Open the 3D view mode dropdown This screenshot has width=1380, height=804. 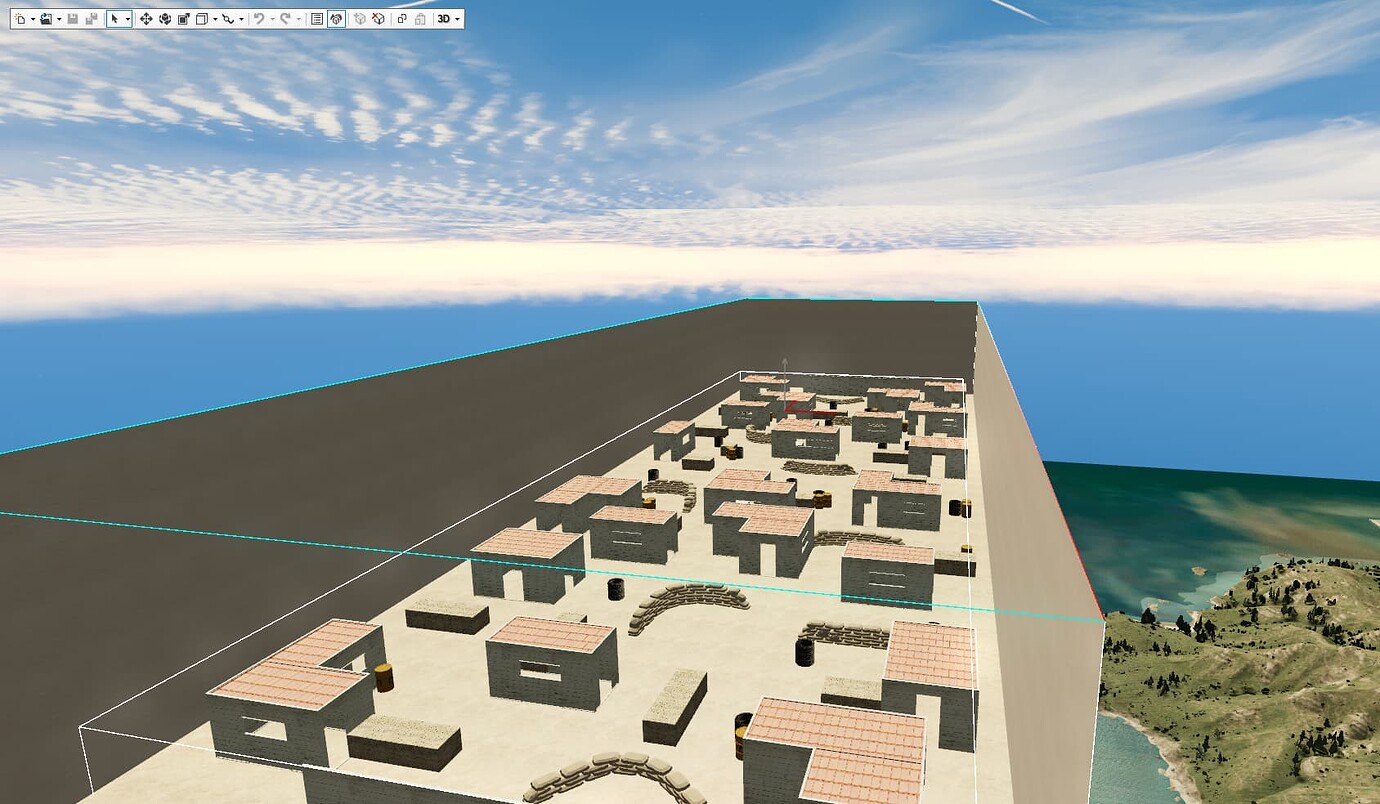coord(448,19)
